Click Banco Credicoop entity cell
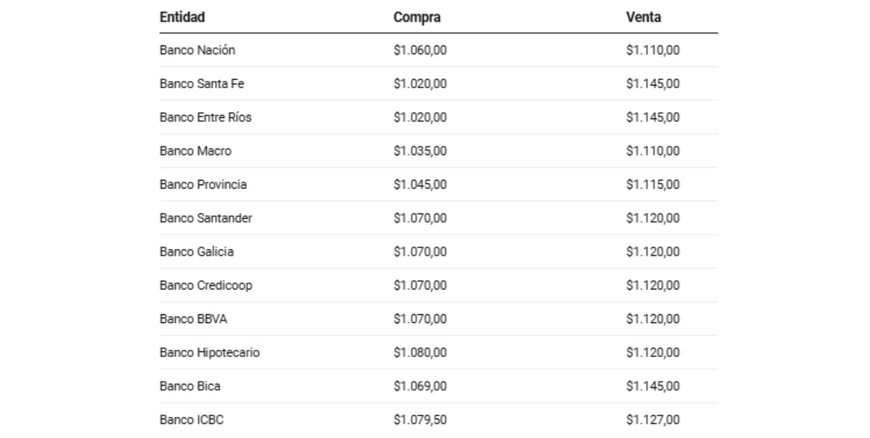870x438 pixels. 205,285
